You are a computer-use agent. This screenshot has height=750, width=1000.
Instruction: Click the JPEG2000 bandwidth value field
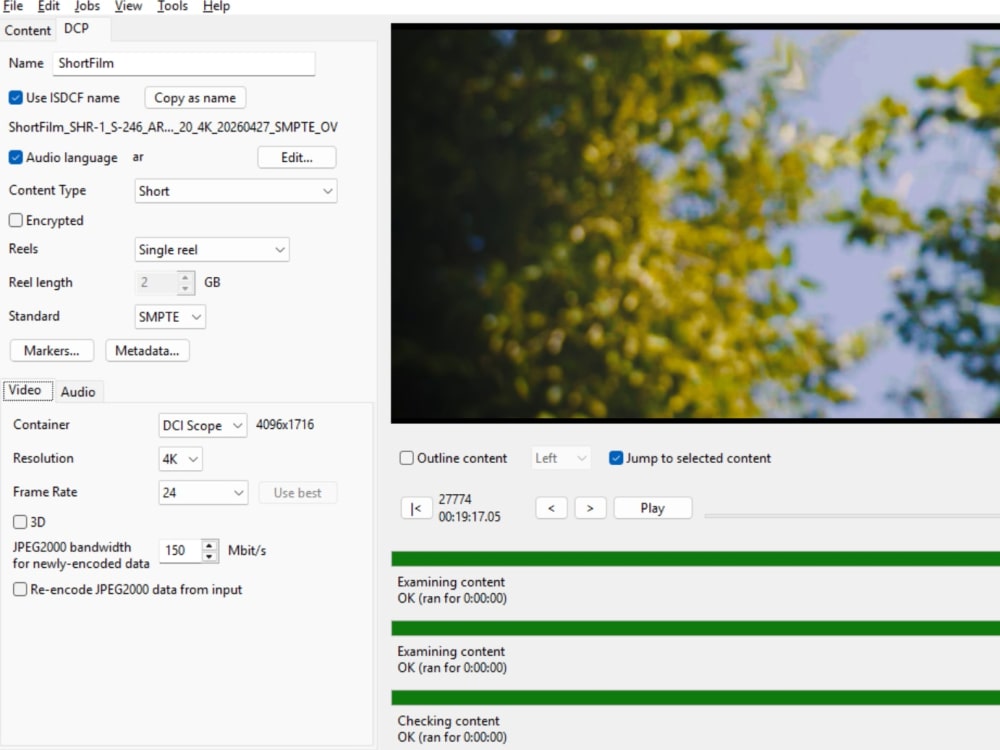coord(180,550)
